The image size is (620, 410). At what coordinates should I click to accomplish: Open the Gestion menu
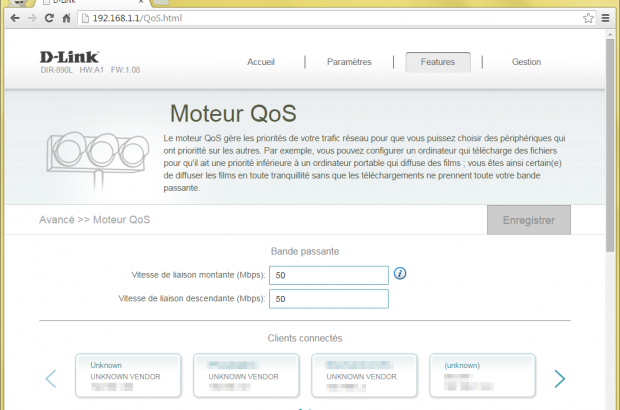526,62
